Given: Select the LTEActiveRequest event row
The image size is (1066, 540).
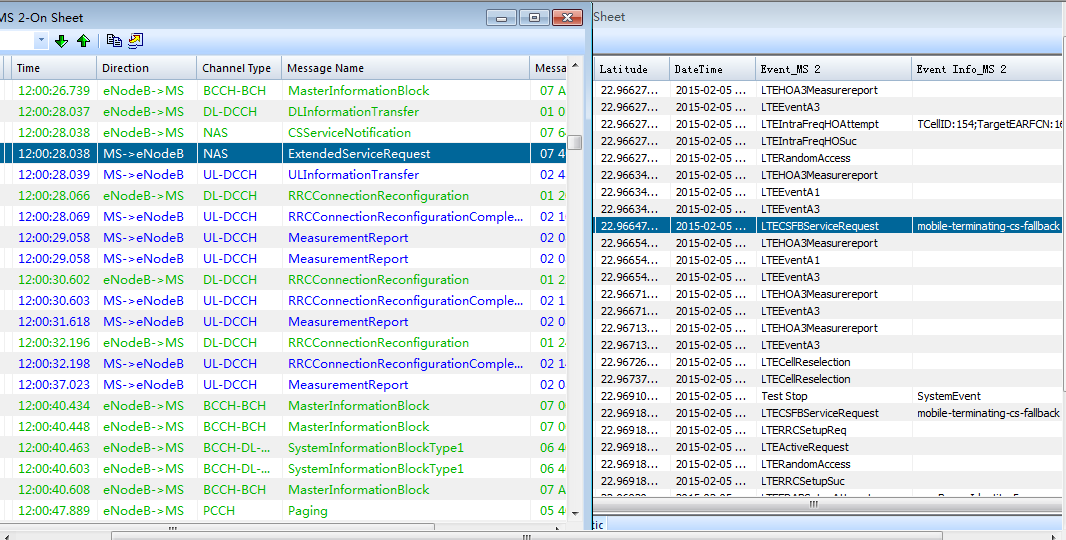Looking at the screenshot, I should tap(829, 447).
